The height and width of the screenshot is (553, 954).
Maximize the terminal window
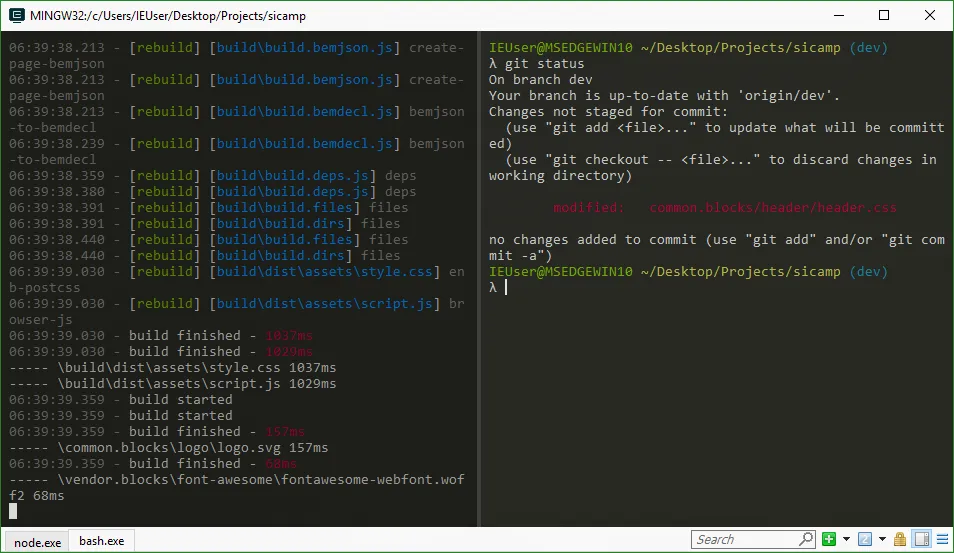coord(884,15)
